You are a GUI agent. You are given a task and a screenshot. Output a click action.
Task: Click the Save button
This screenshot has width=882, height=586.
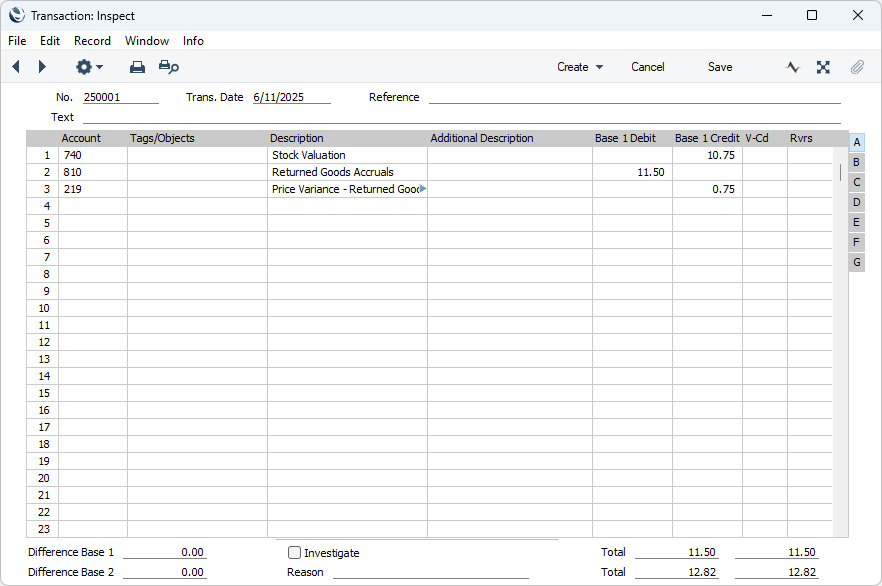click(720, 67)
